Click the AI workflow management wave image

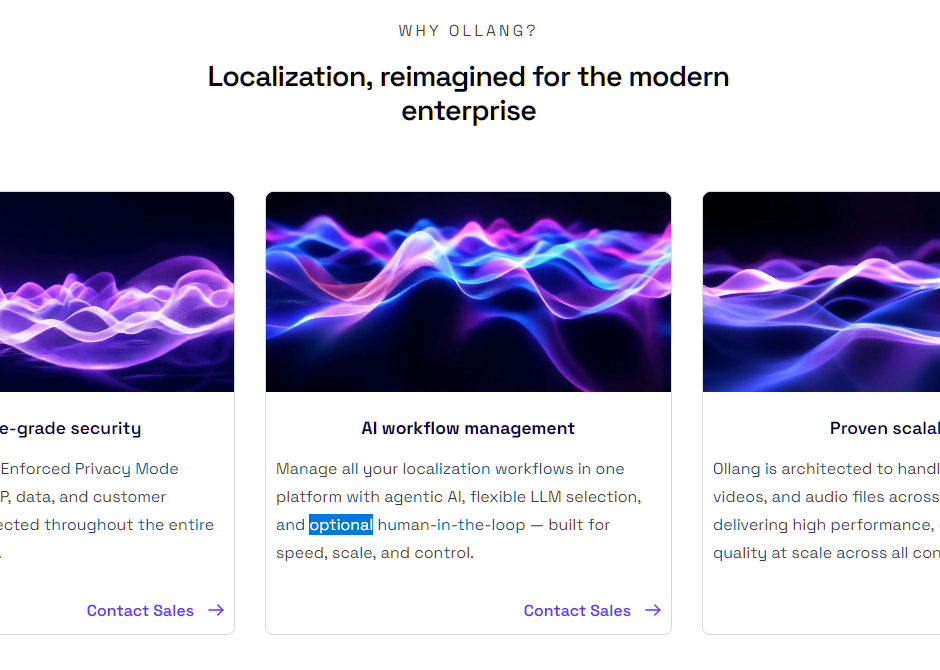[x=468, y=291]
